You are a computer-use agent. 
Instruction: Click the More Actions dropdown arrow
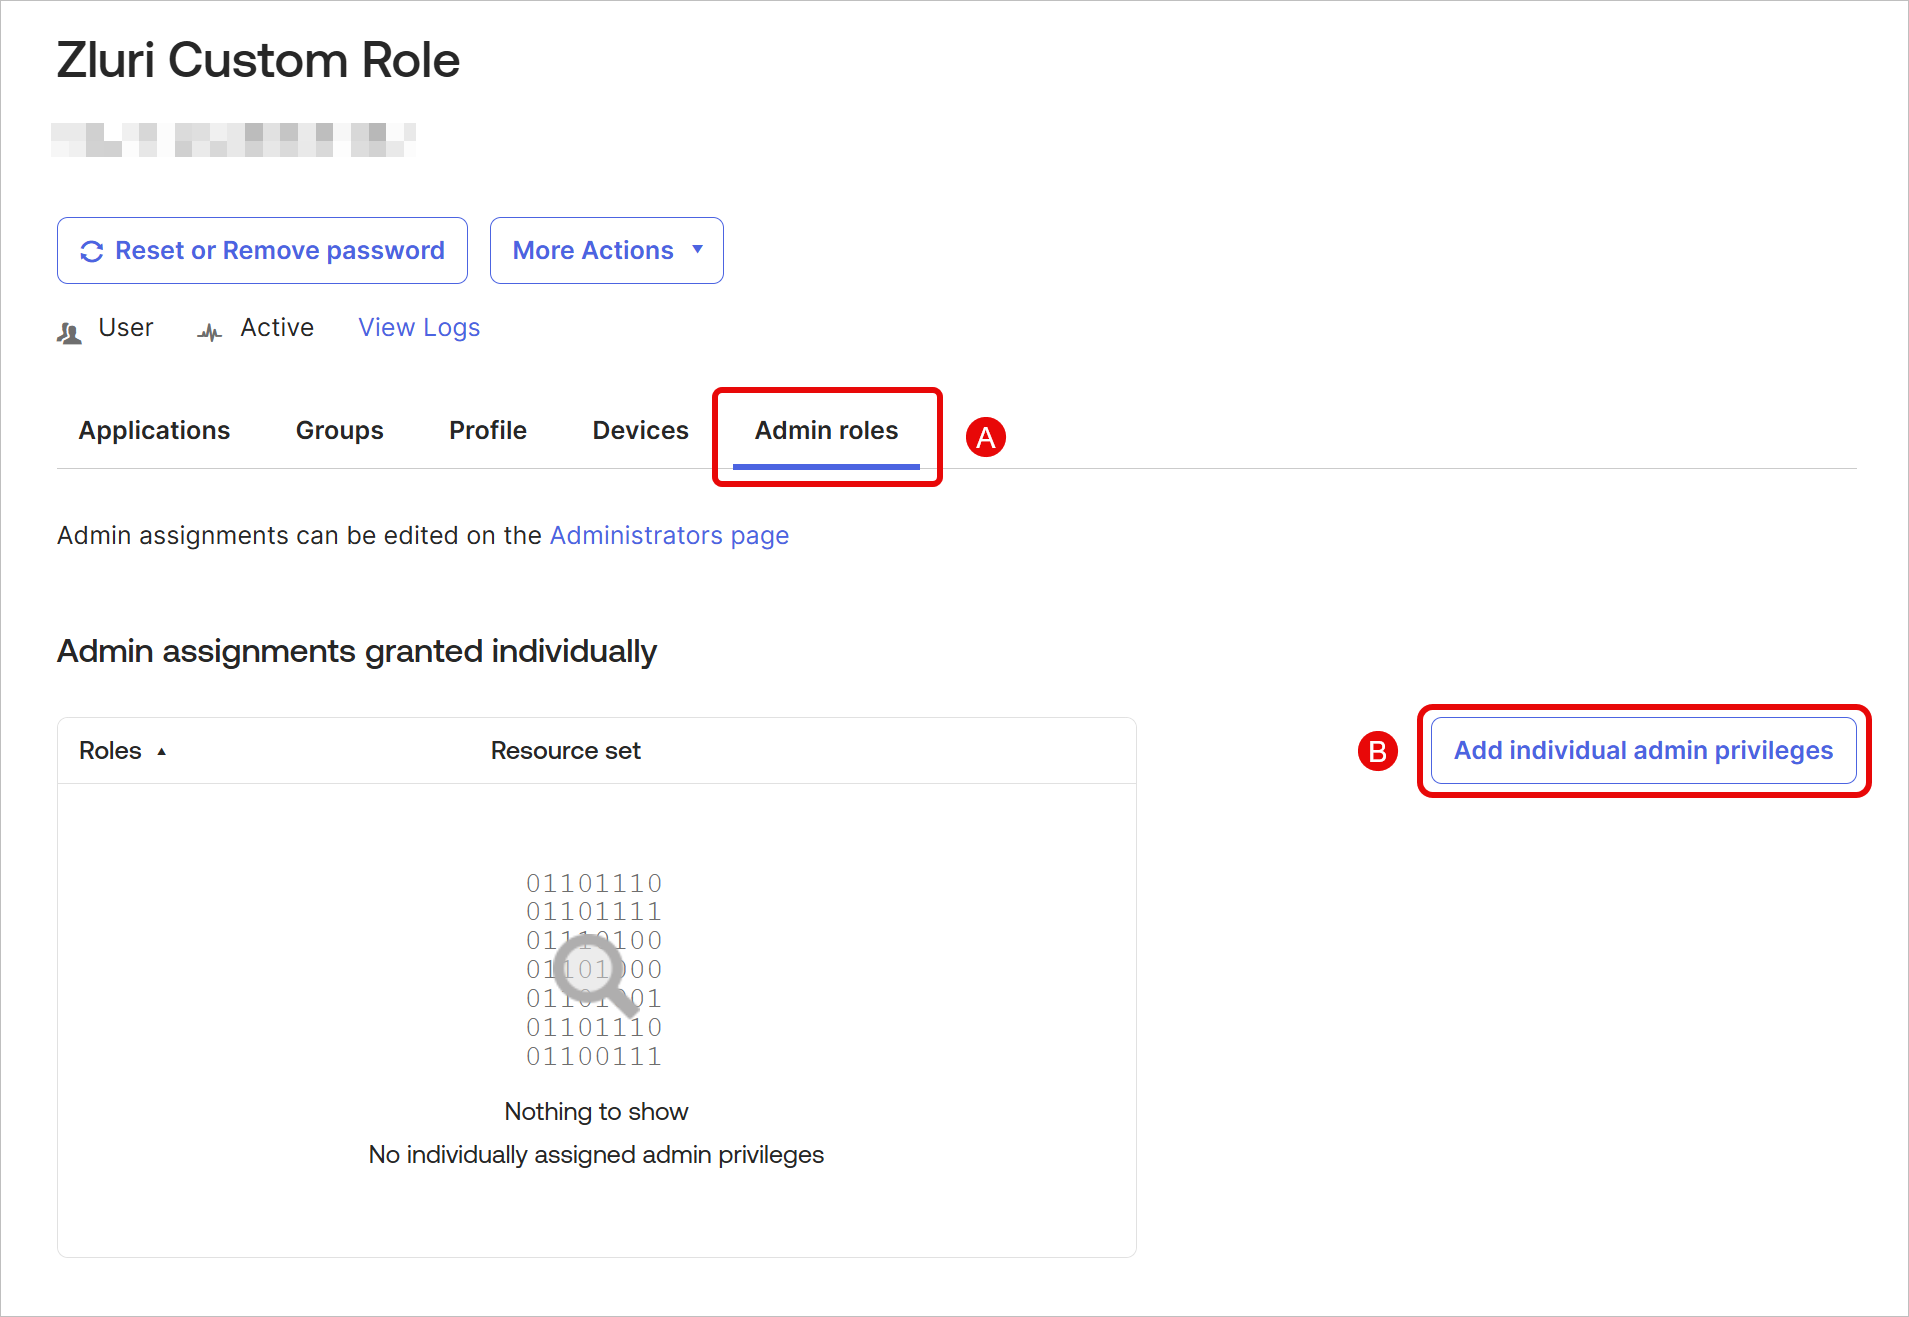[698, 250]
